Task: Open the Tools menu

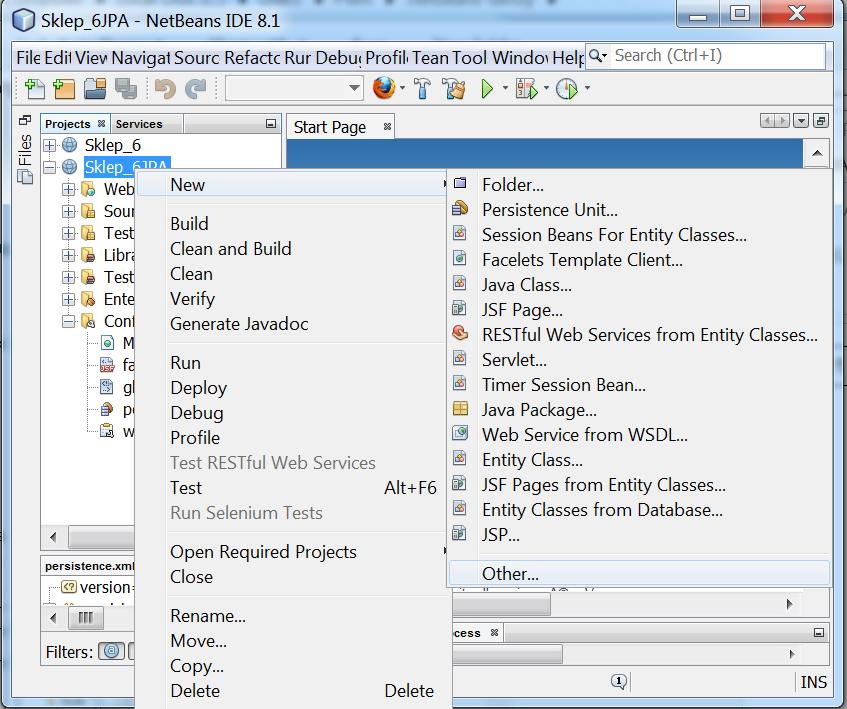Action: (x=470, y=57)
